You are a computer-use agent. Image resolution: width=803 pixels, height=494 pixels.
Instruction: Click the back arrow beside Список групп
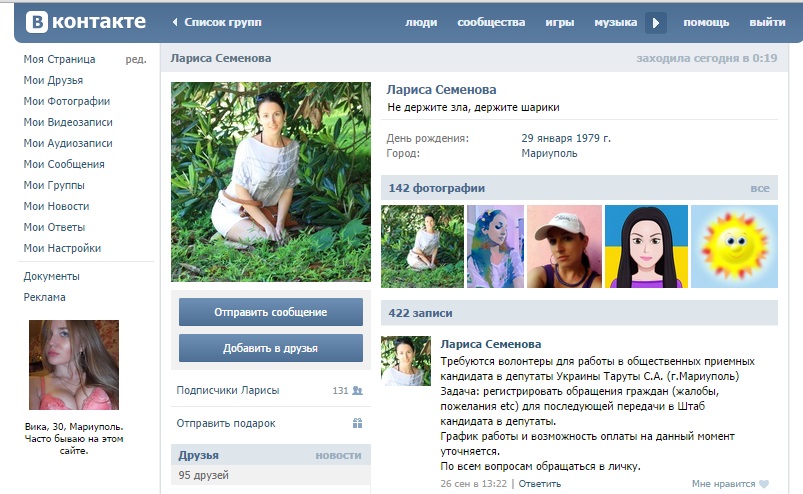[x=175, y=22]
